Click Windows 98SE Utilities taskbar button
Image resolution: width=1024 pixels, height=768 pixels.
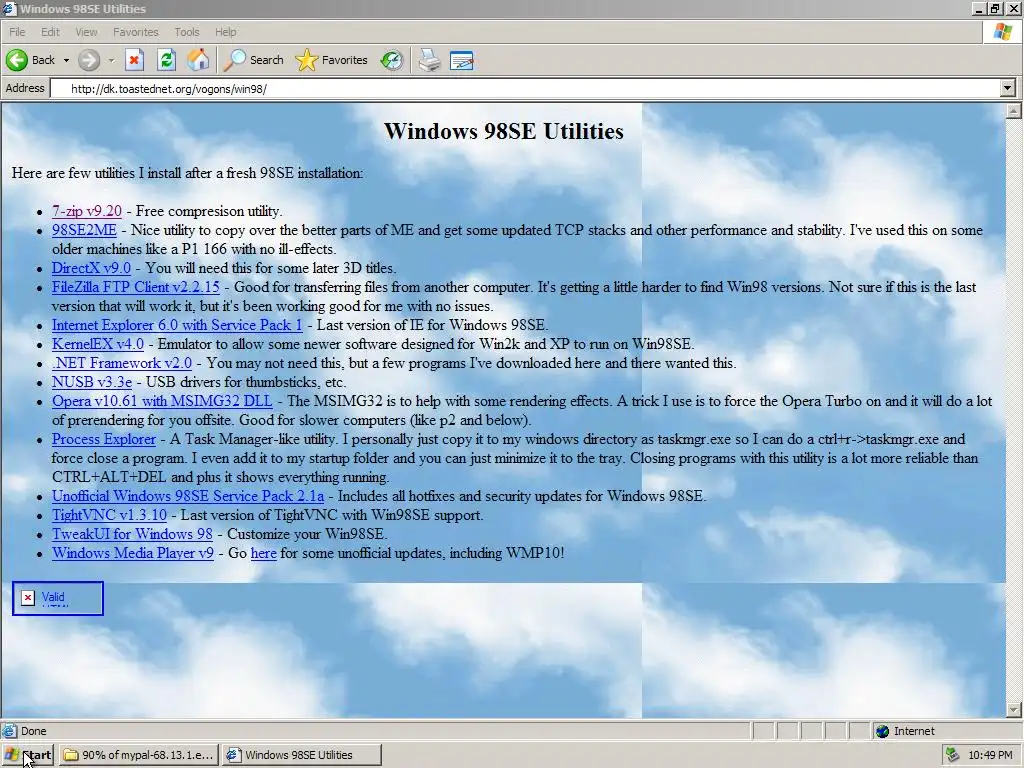tap(301, 755)
